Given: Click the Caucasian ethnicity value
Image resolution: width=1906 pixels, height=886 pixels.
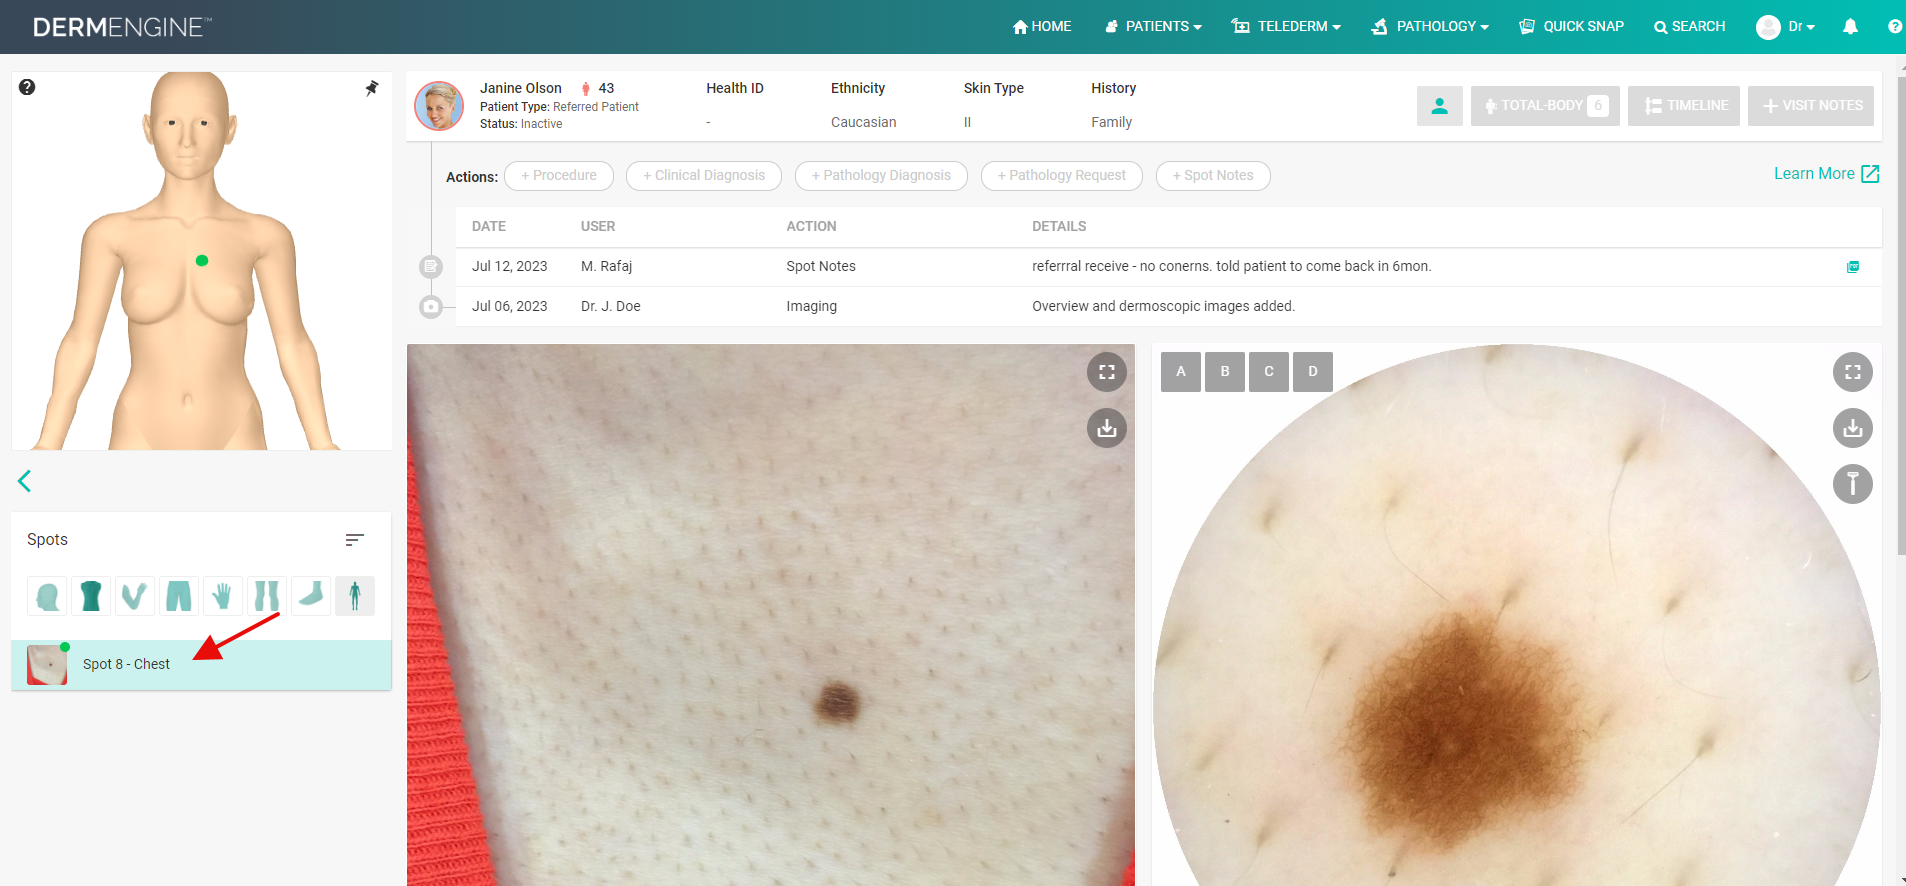Looking at the screenshot, I should click(864, 122).
